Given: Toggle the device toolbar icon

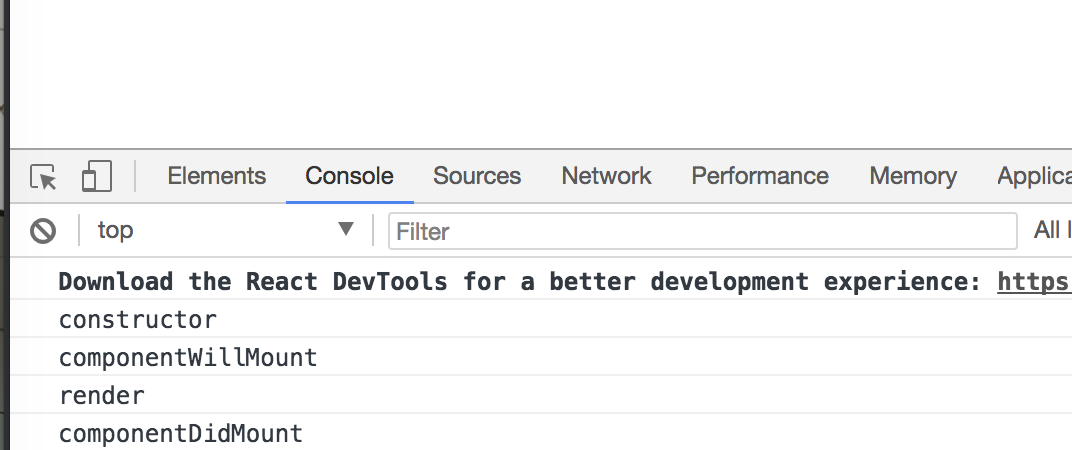Looking at the screenshot, I should (x=96, y=177).
